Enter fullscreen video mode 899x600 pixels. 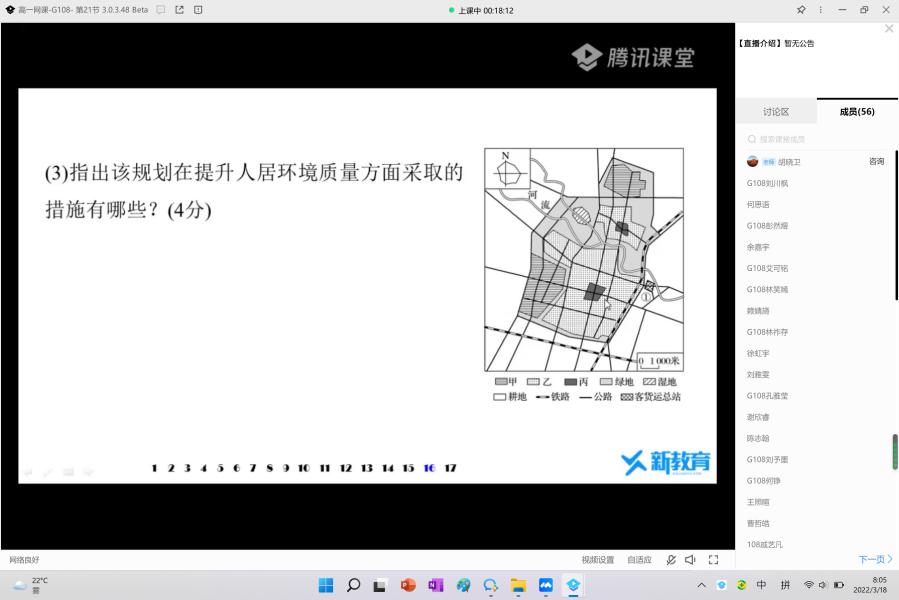click(x=713, y=560)
